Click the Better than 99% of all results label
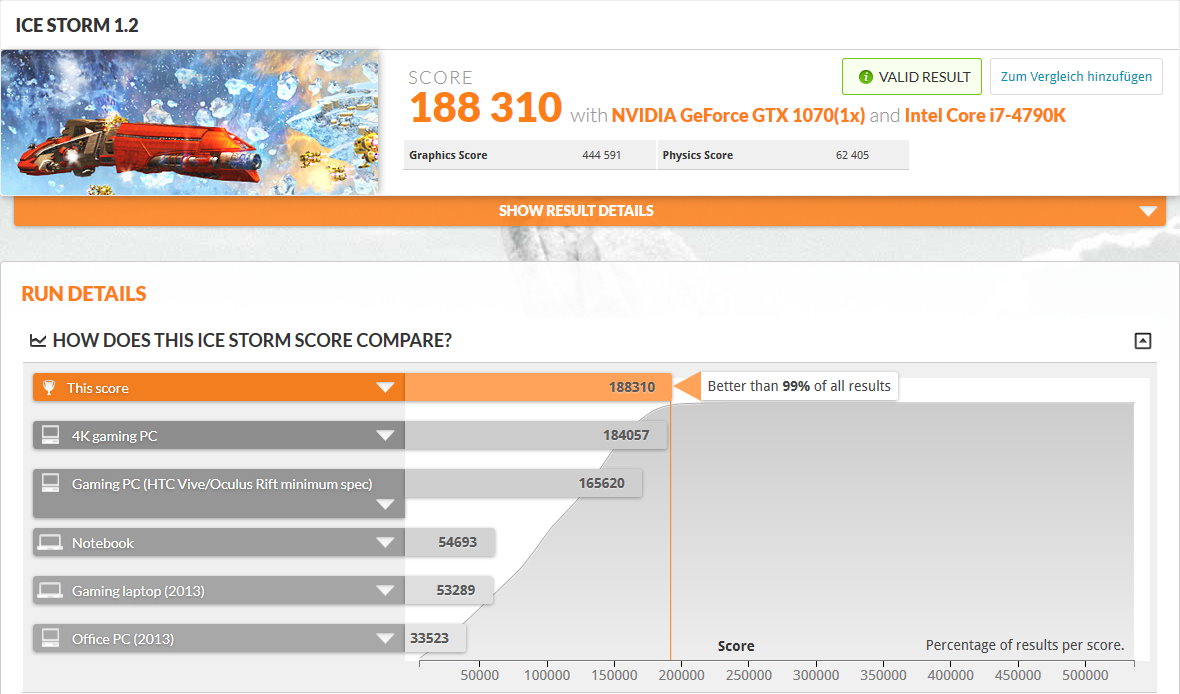The height and width of the screenshot is (694, 1180). click(x=798, y=386)
